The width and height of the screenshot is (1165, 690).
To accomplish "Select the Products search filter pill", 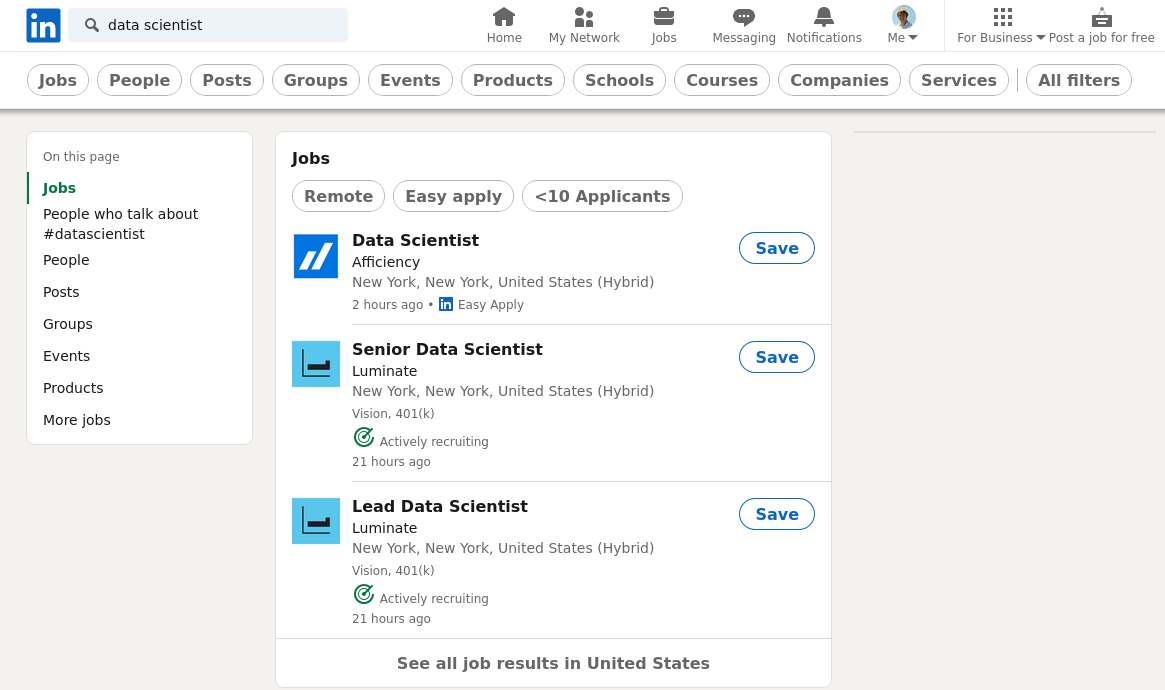I will pos(513,80).
